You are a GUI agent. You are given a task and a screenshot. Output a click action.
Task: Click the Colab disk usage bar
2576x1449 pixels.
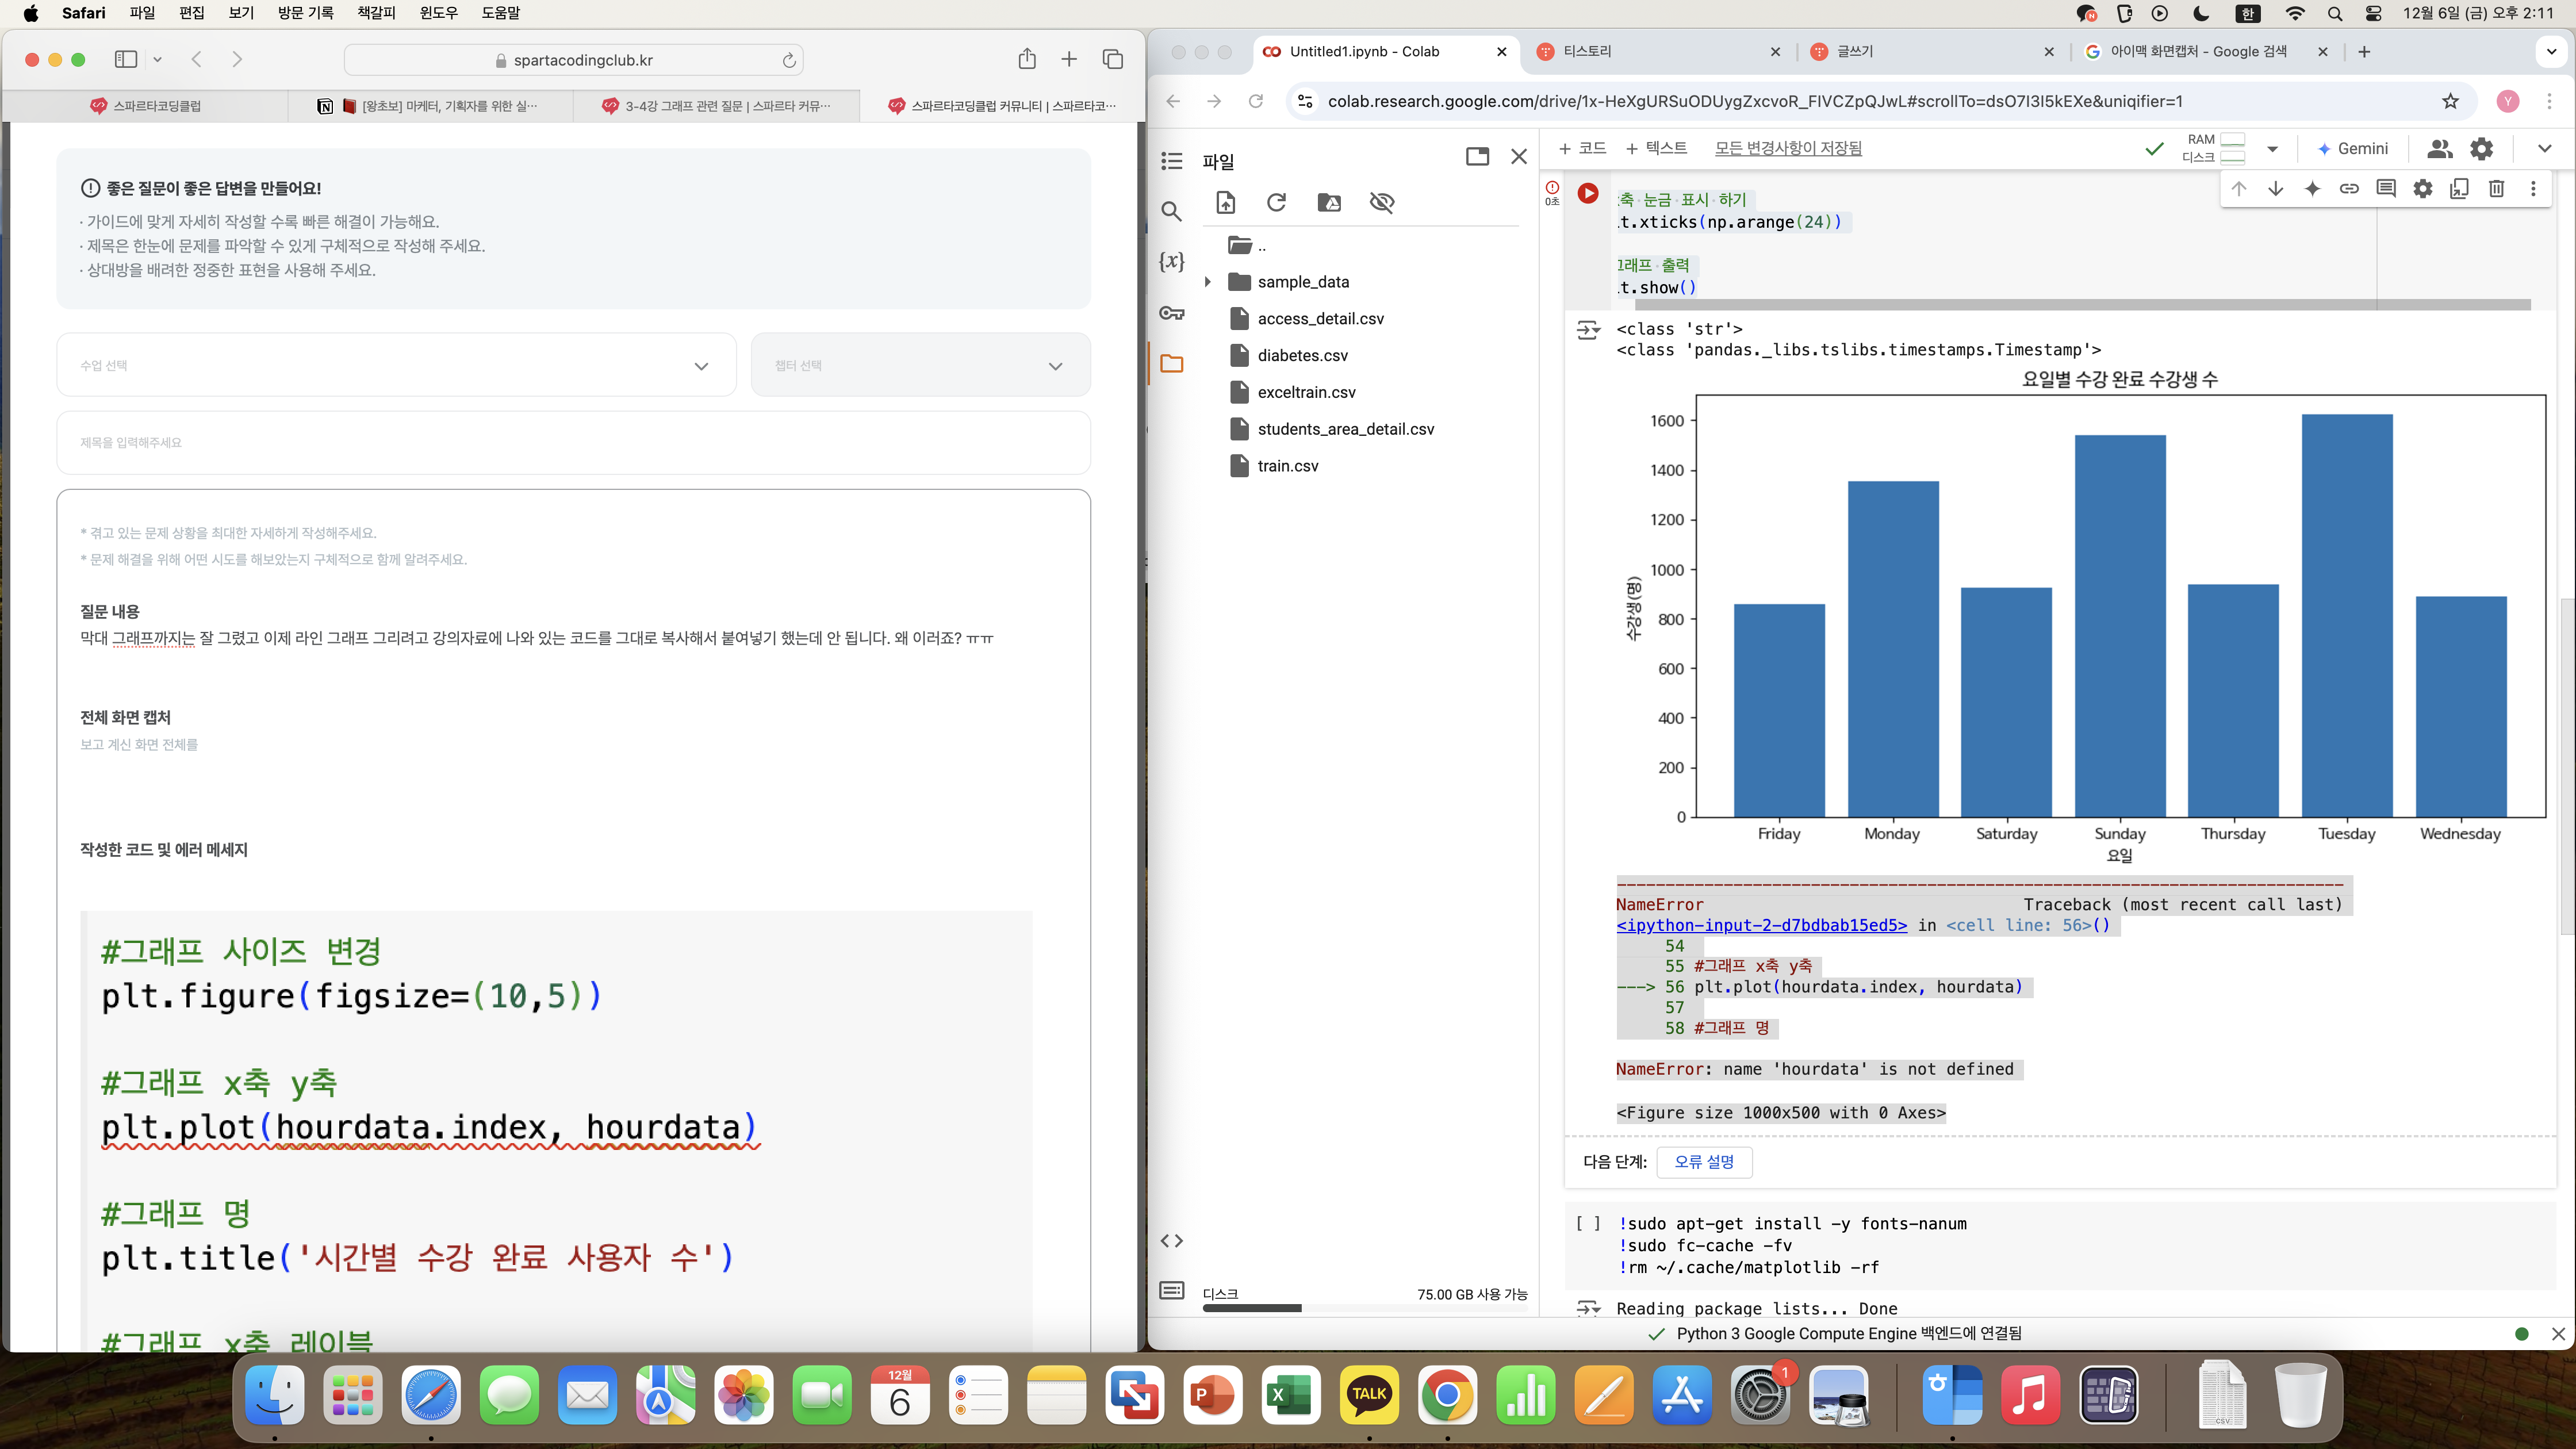point(1364,1307)
